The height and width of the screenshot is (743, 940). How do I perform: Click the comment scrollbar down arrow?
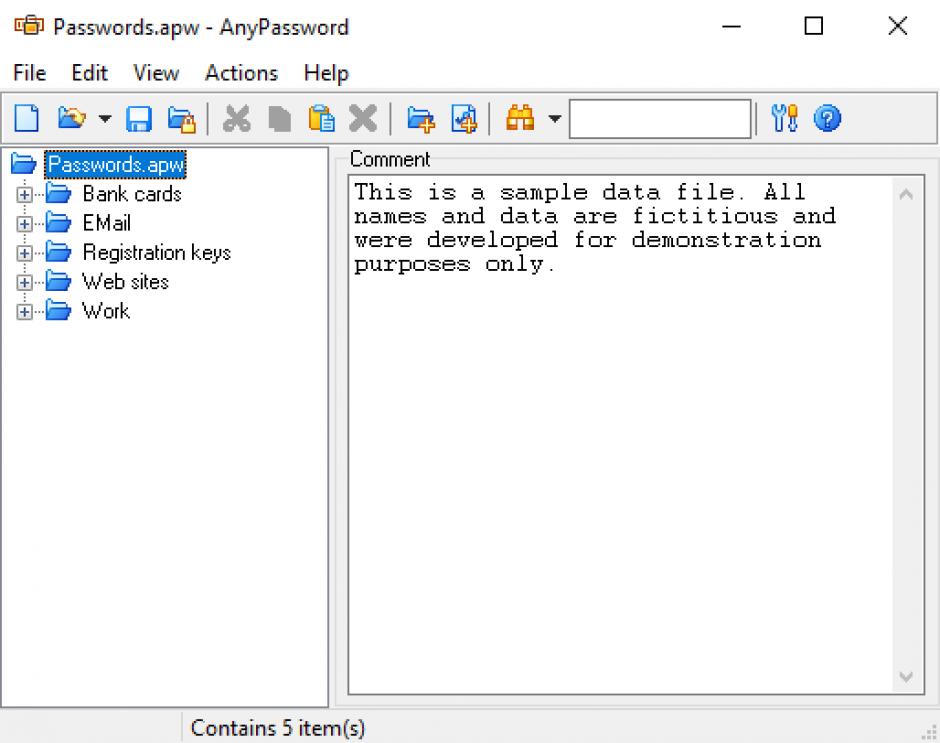[x=906, y=676]
